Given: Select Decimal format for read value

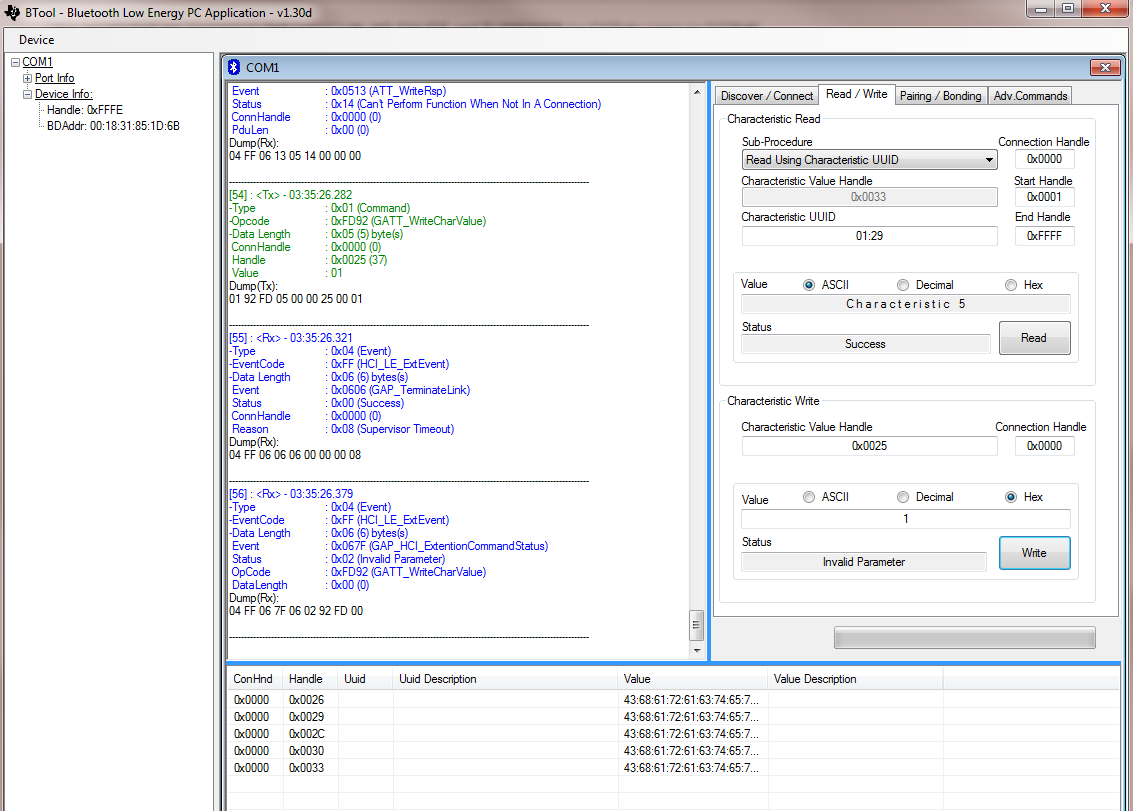Looking at the screenshot, I should pyautogui.click(x=903, y=285).
